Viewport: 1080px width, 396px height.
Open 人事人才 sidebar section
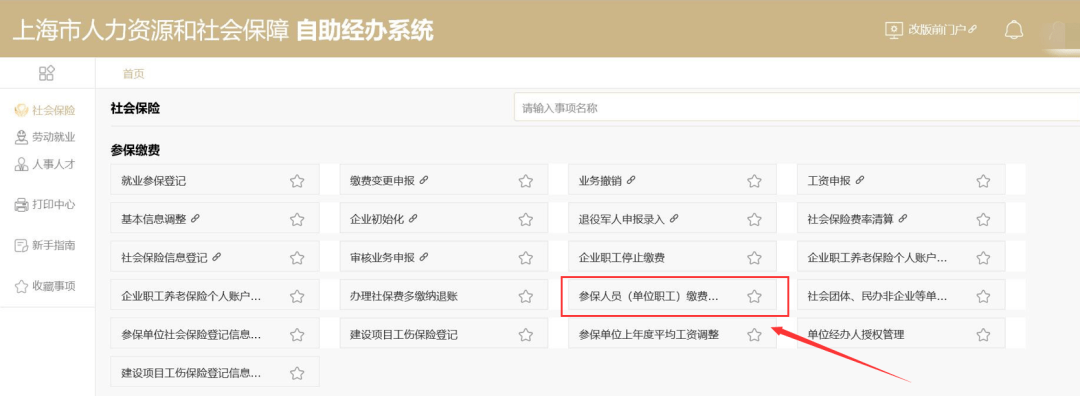point(45,164)
